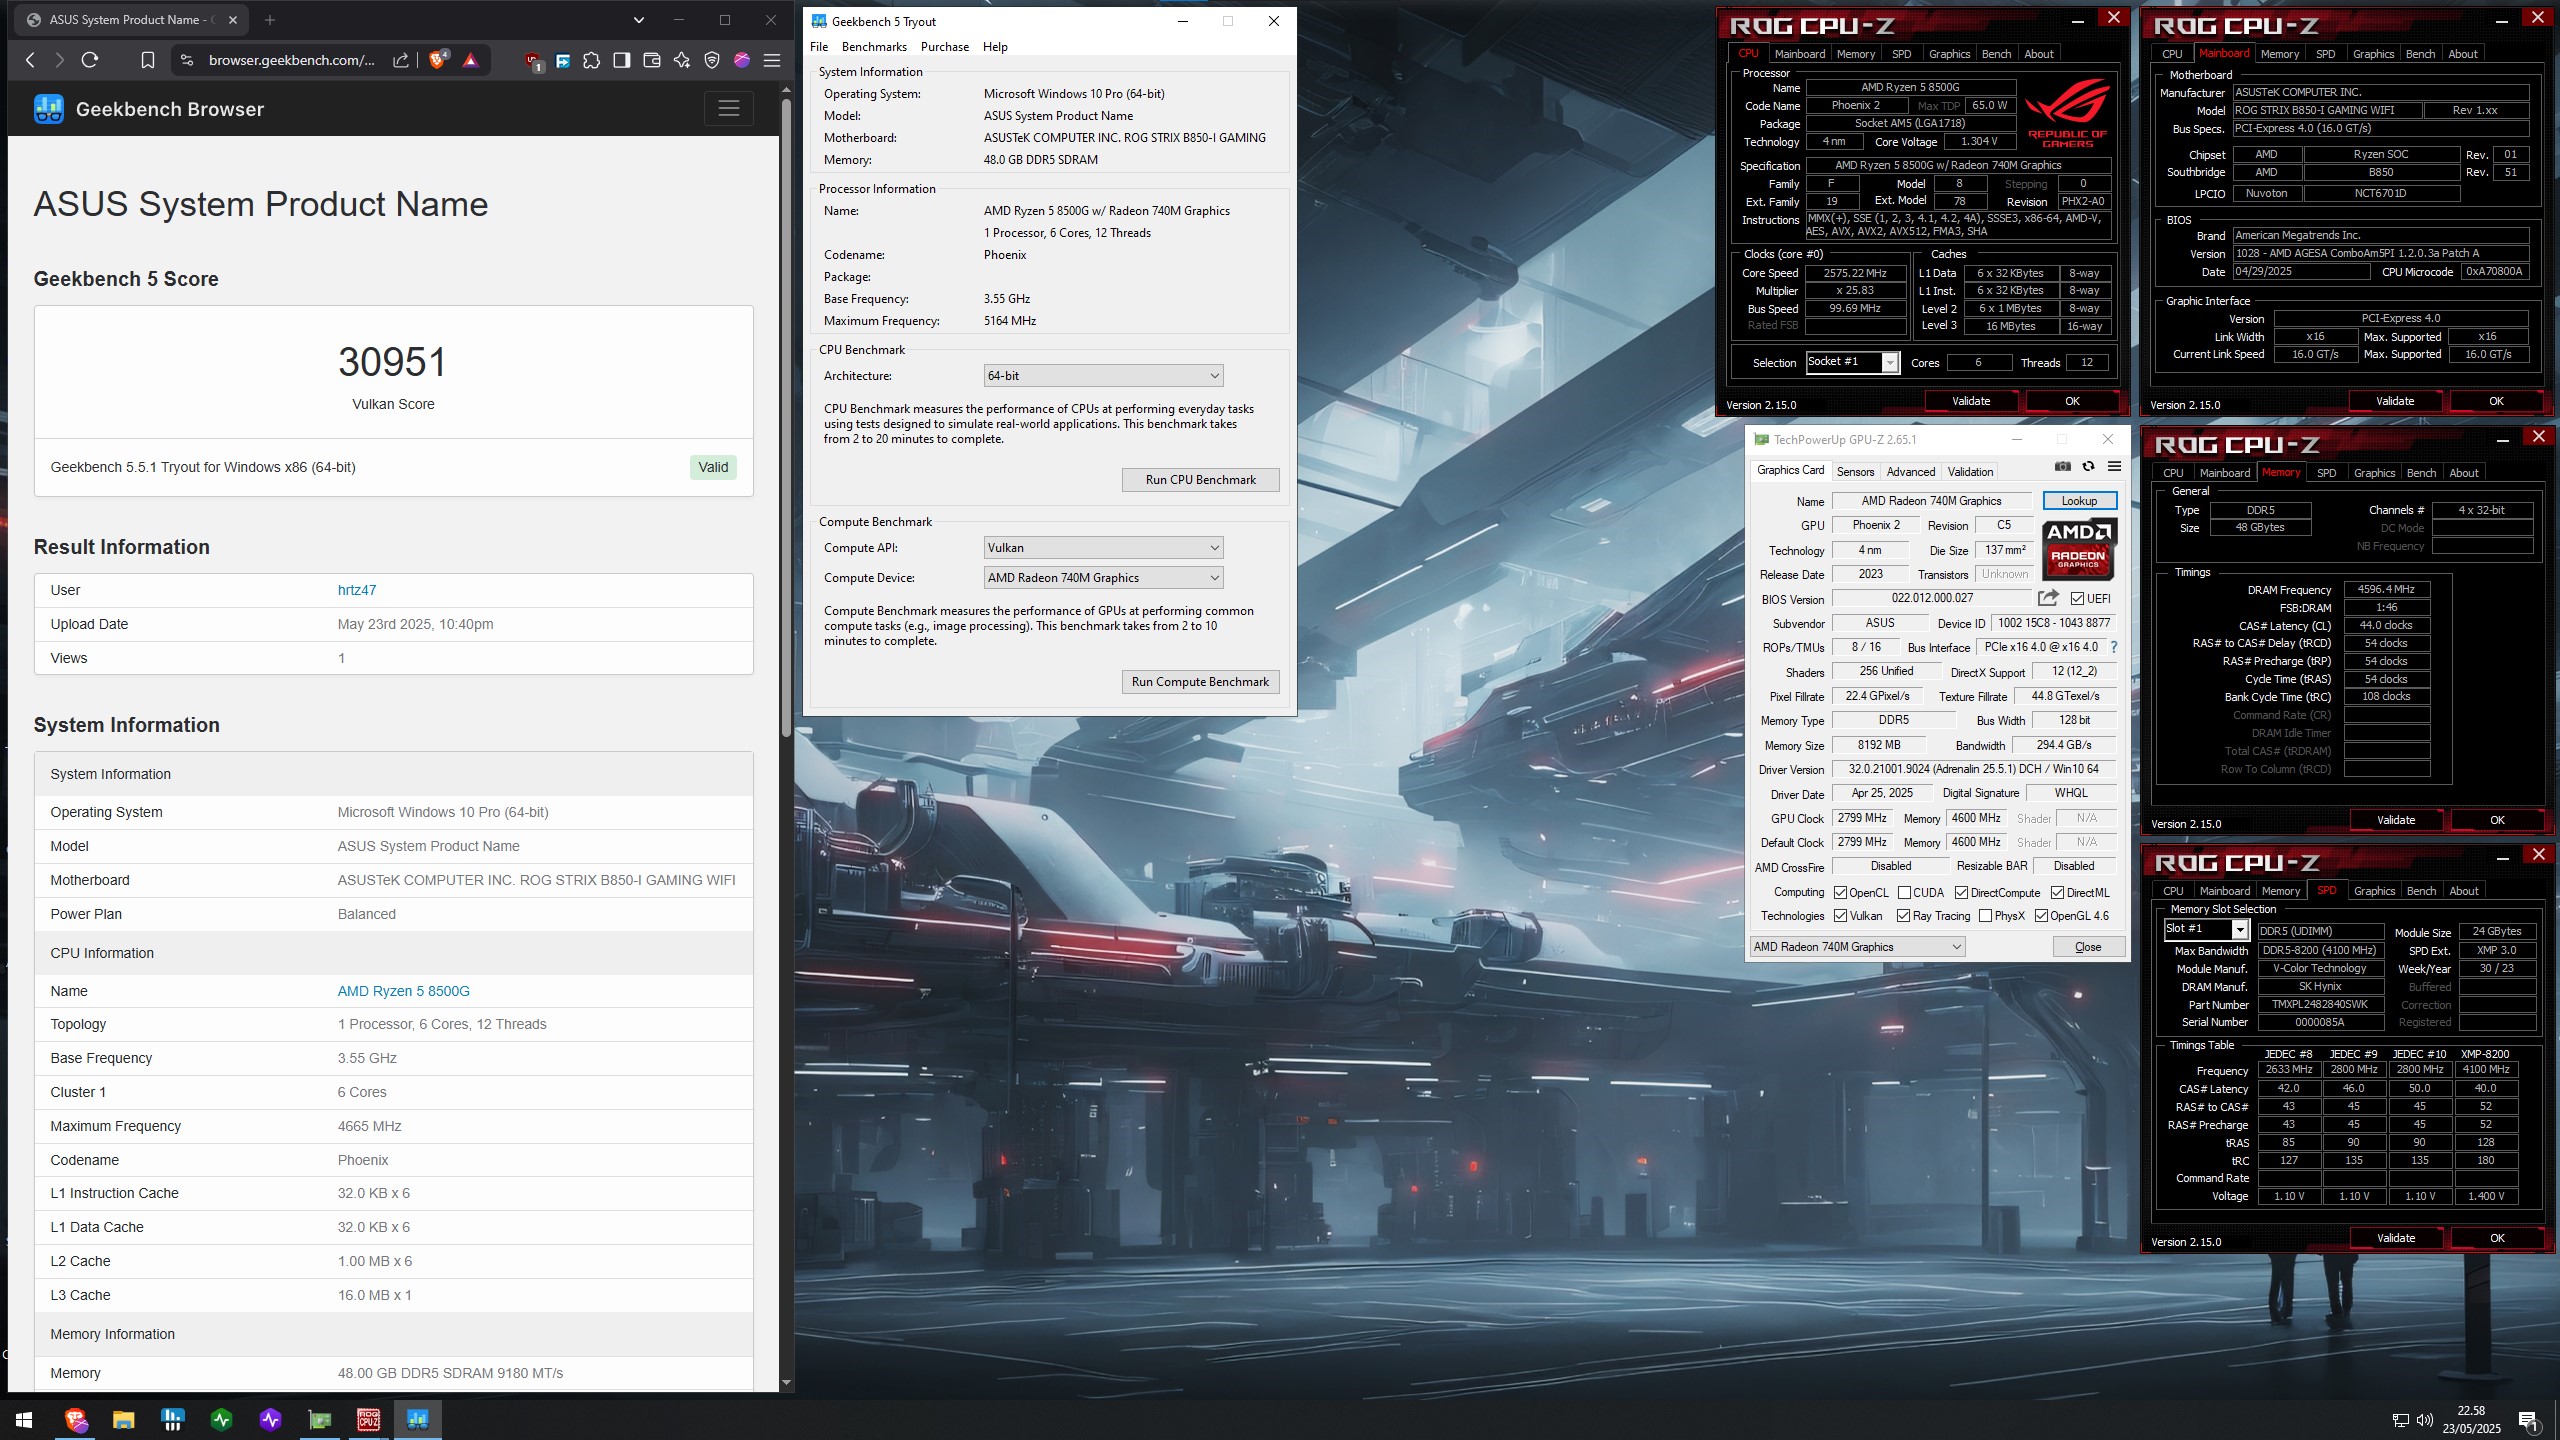Click Run Compute Benchmark button
The width and height of the screenshot is (2560, 1440).
(x=1200, y=681)
